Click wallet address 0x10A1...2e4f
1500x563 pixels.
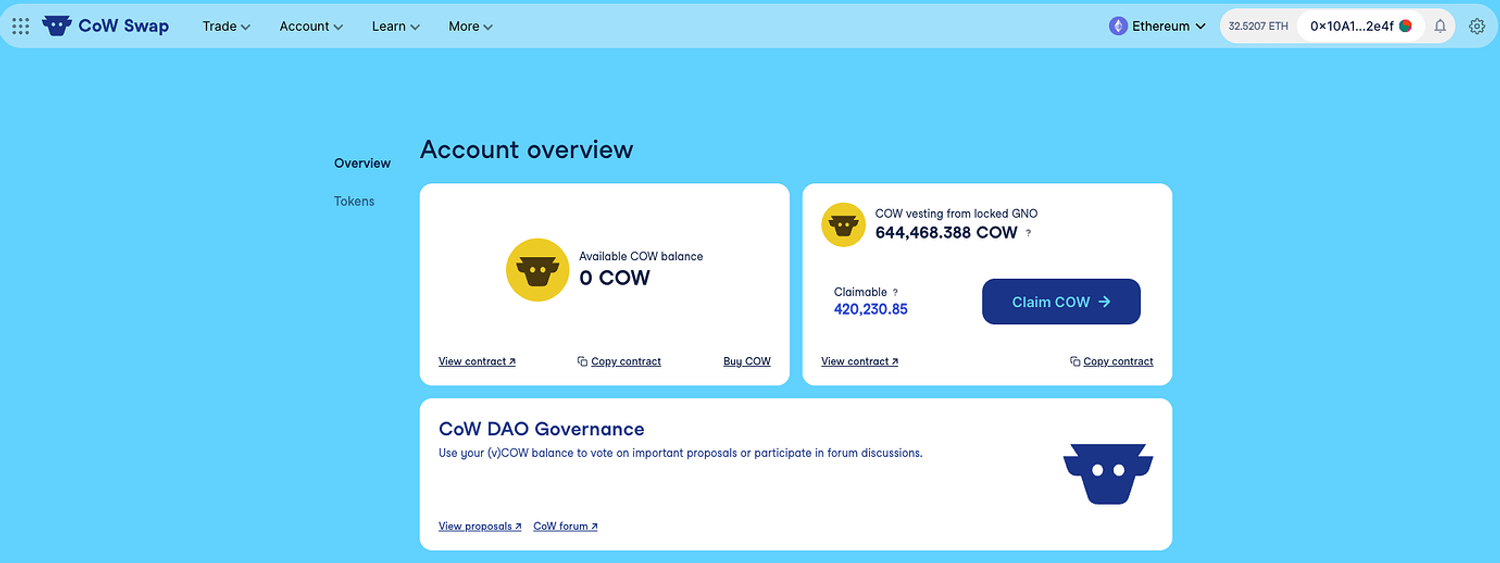(x=1351, y=26)
